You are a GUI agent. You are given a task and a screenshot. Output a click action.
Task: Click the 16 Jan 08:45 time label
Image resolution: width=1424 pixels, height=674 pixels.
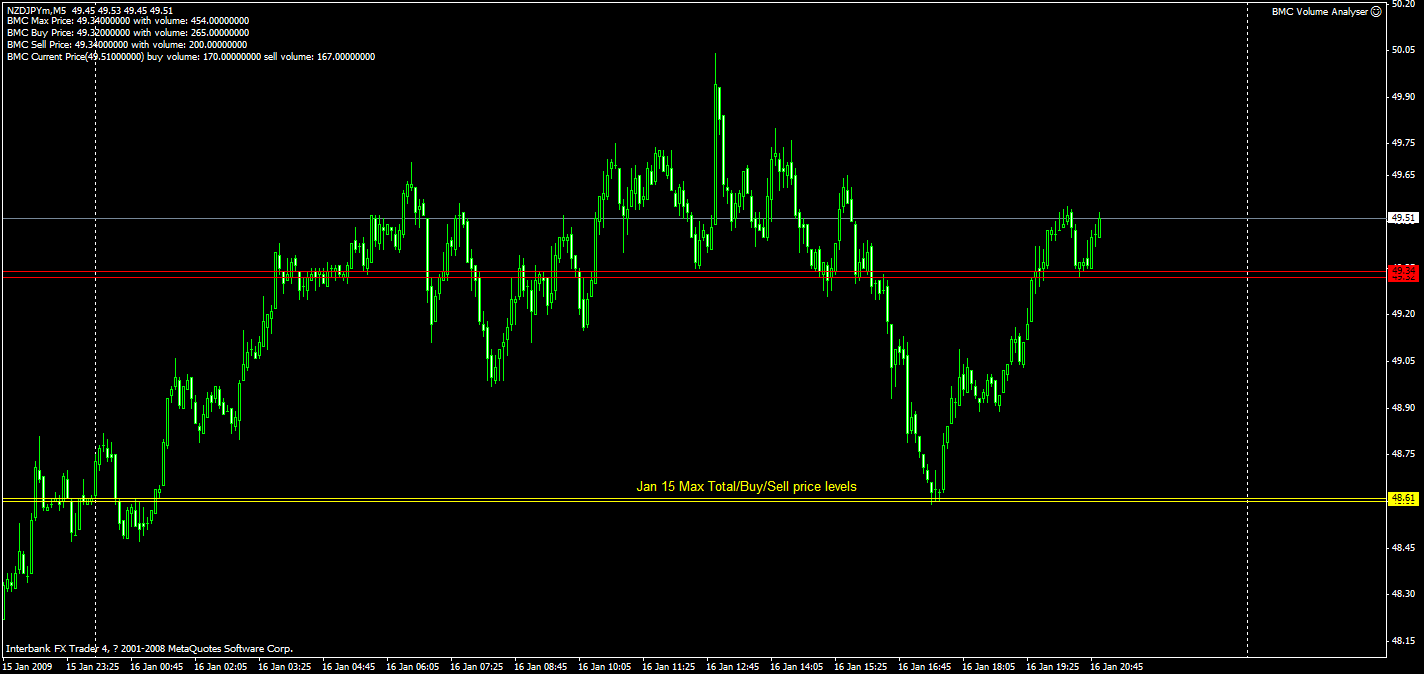541,665
